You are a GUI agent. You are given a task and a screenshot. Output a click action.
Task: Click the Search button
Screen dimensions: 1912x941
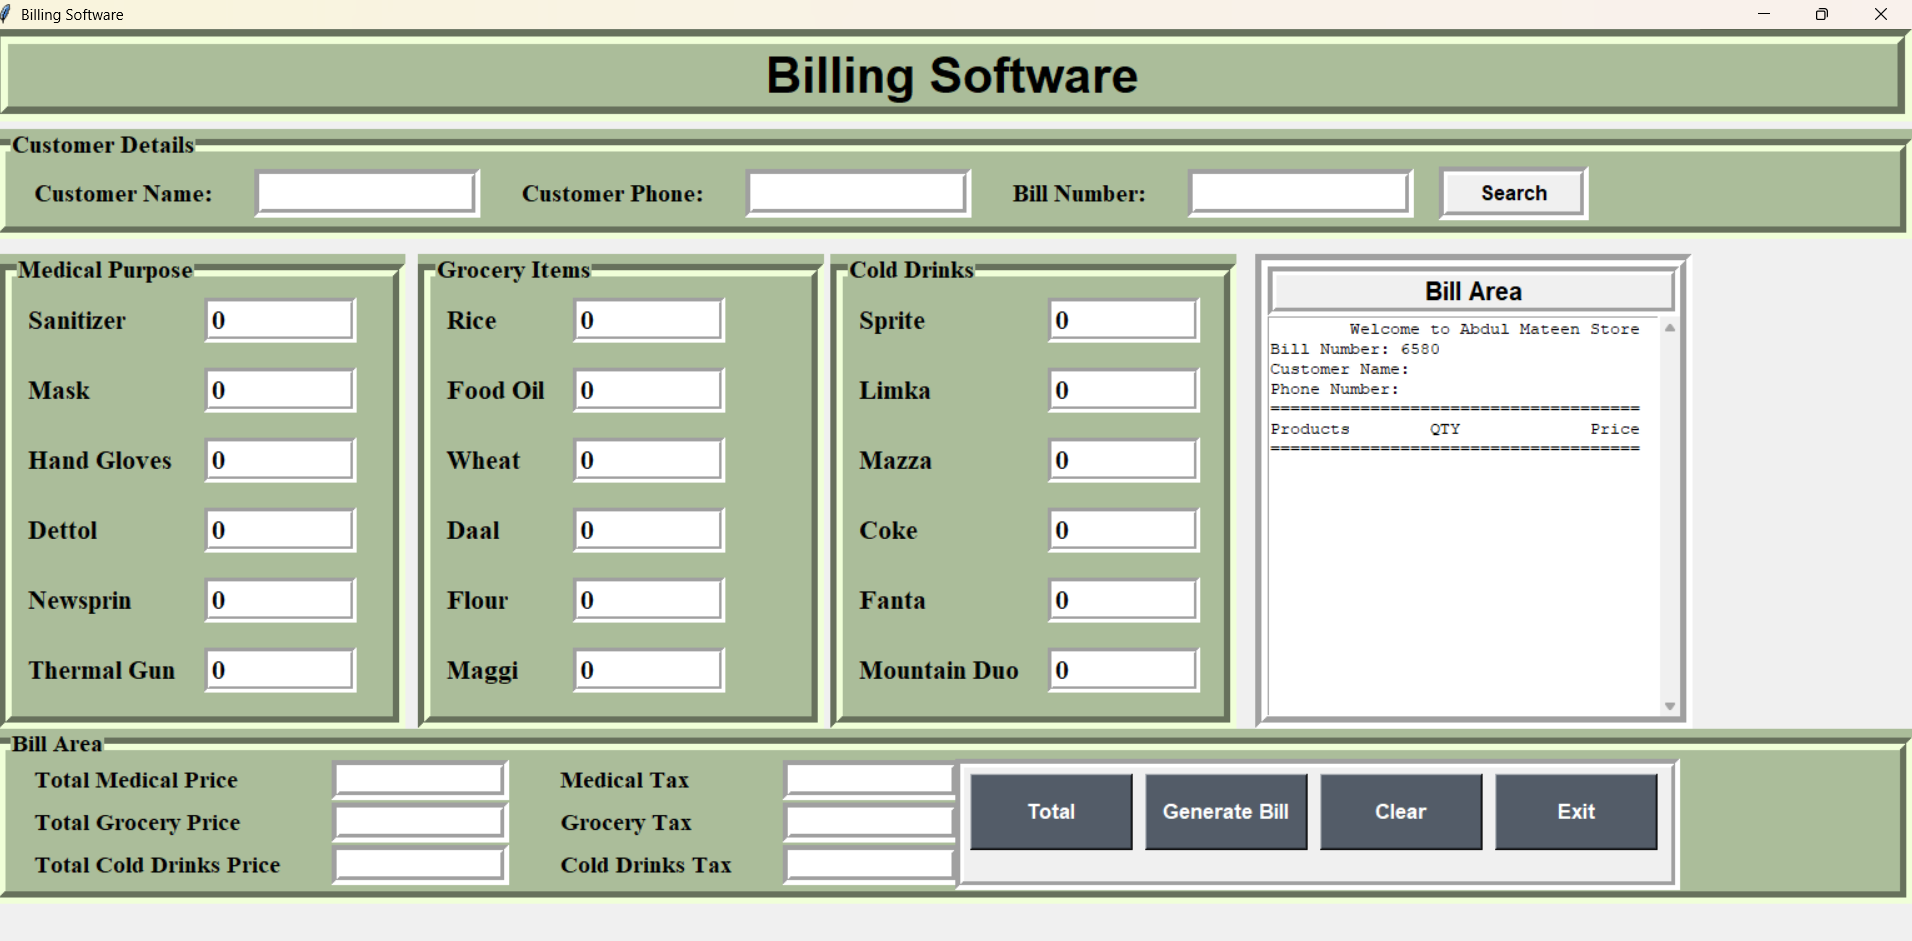coord(1511,192)
